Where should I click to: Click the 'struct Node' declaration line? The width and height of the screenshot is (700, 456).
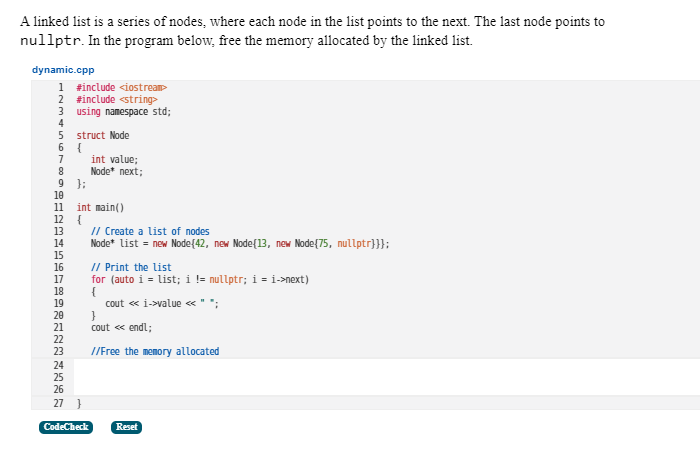103,135
